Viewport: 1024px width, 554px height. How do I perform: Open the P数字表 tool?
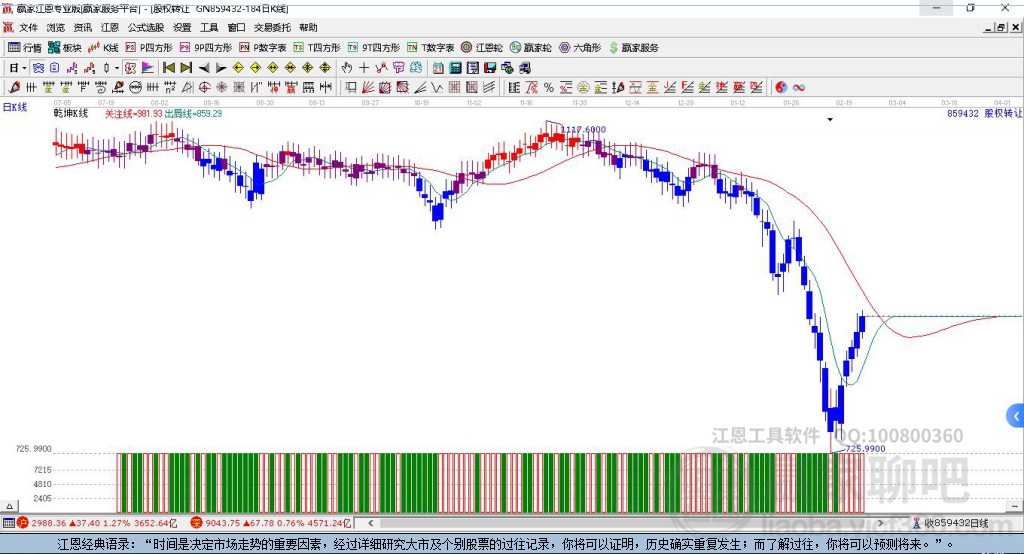pos(263,48)
